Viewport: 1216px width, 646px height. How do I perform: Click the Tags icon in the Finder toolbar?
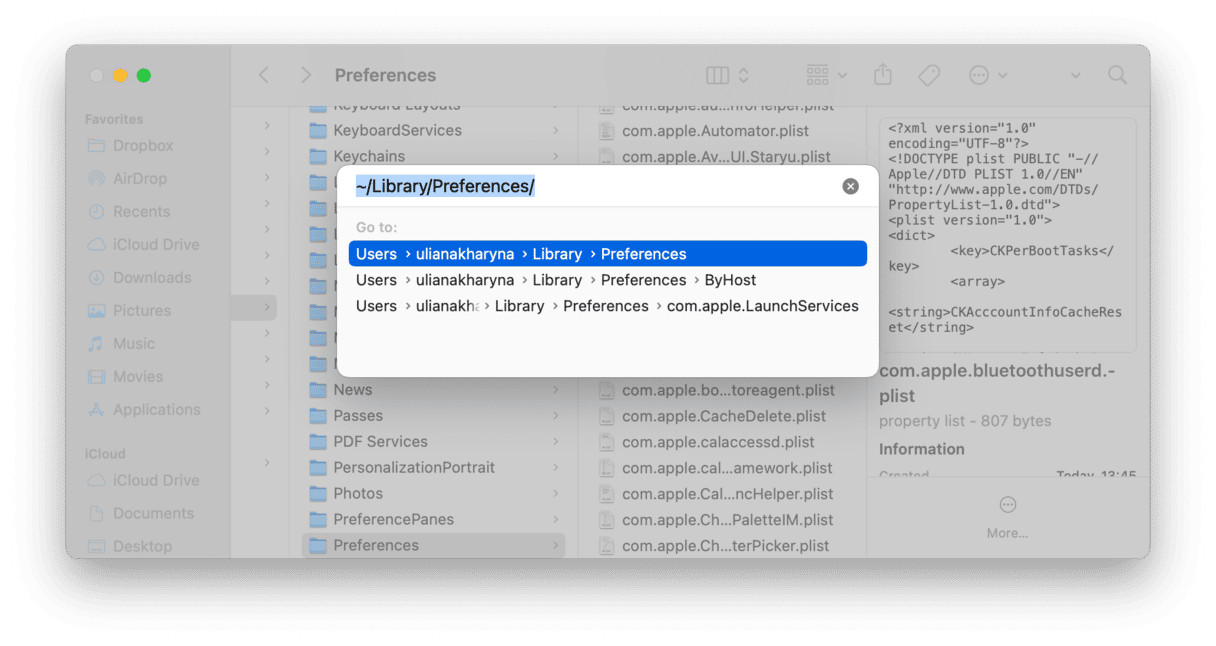click(929, 75)
